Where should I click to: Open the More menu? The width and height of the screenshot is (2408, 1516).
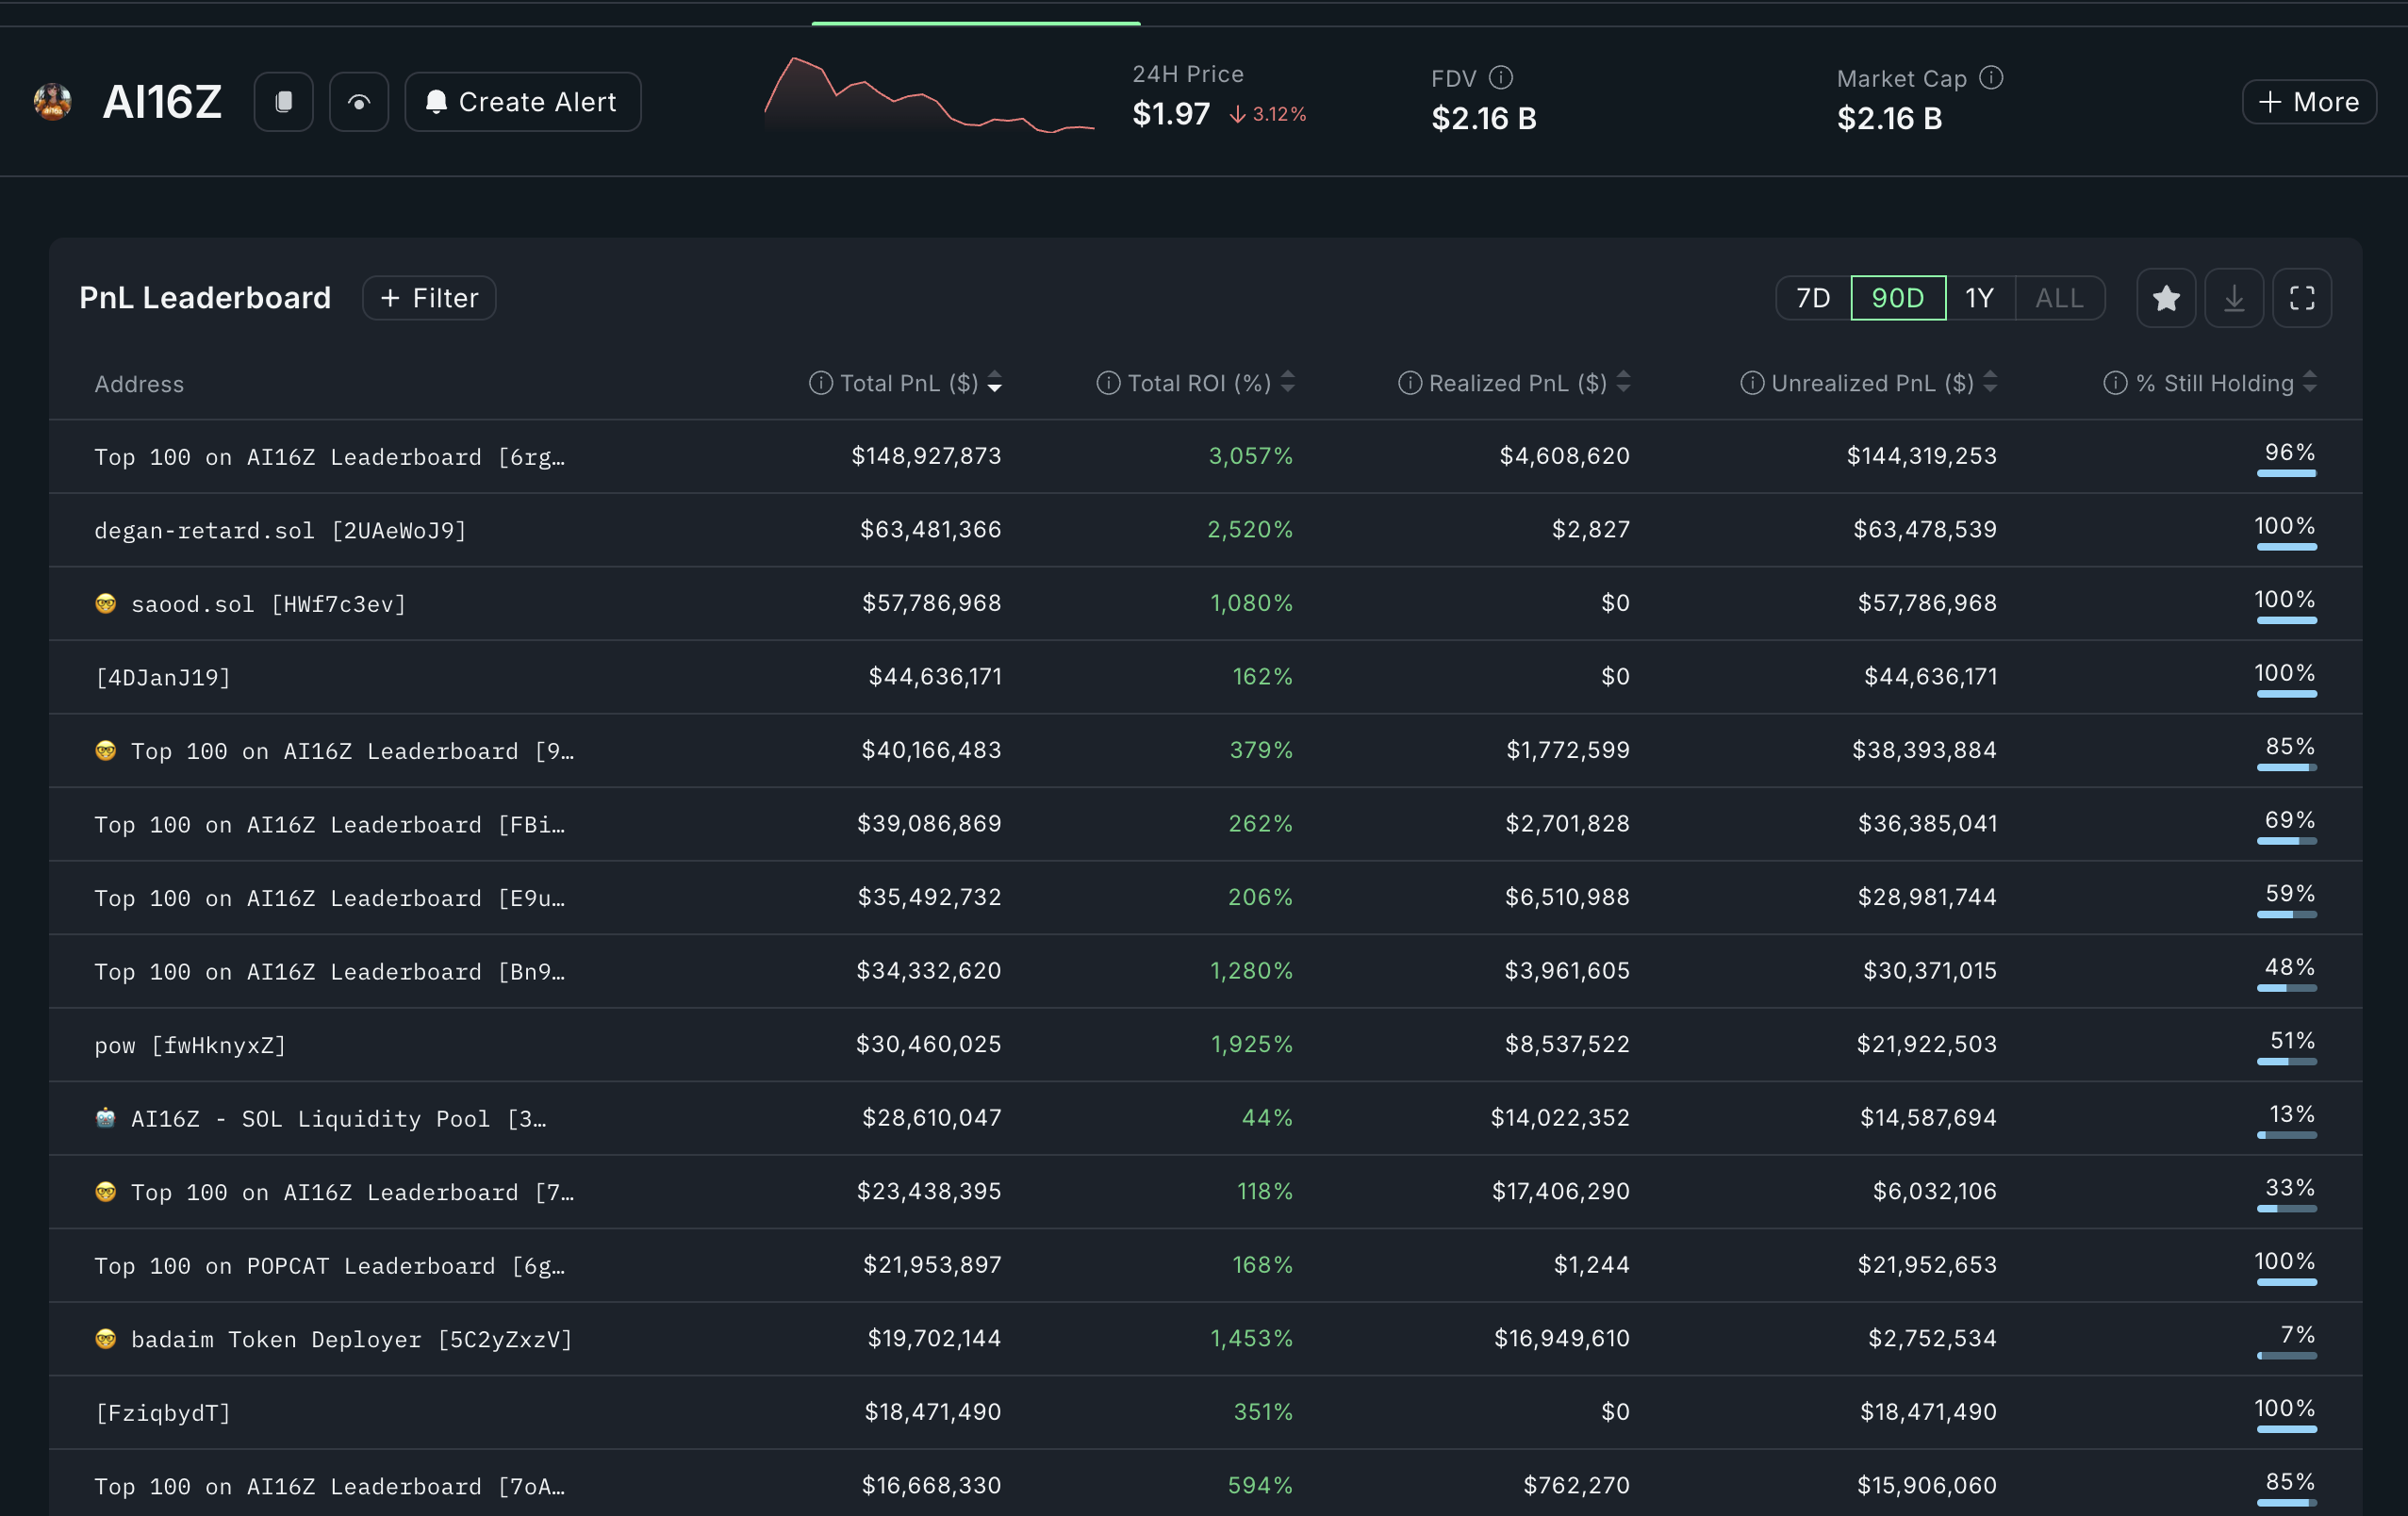[2308, 101]
